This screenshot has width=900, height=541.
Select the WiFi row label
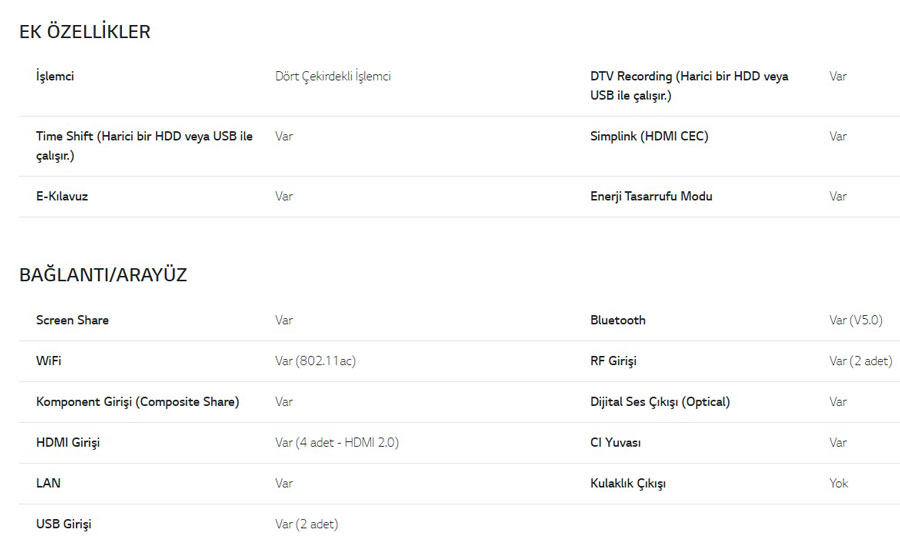click(x=49, y=361)
